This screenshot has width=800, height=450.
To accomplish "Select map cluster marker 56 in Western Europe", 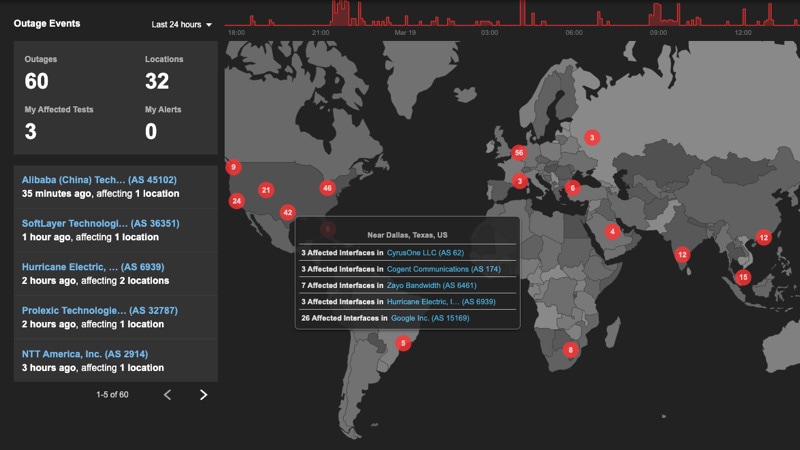I will click(x=519, y=153).
